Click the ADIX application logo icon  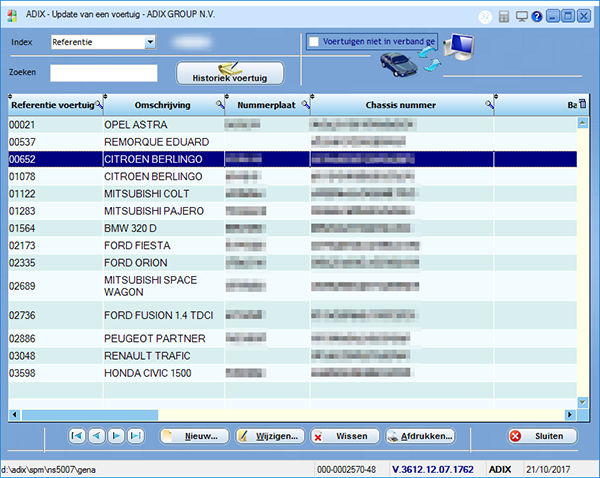(x=12, y=15)
